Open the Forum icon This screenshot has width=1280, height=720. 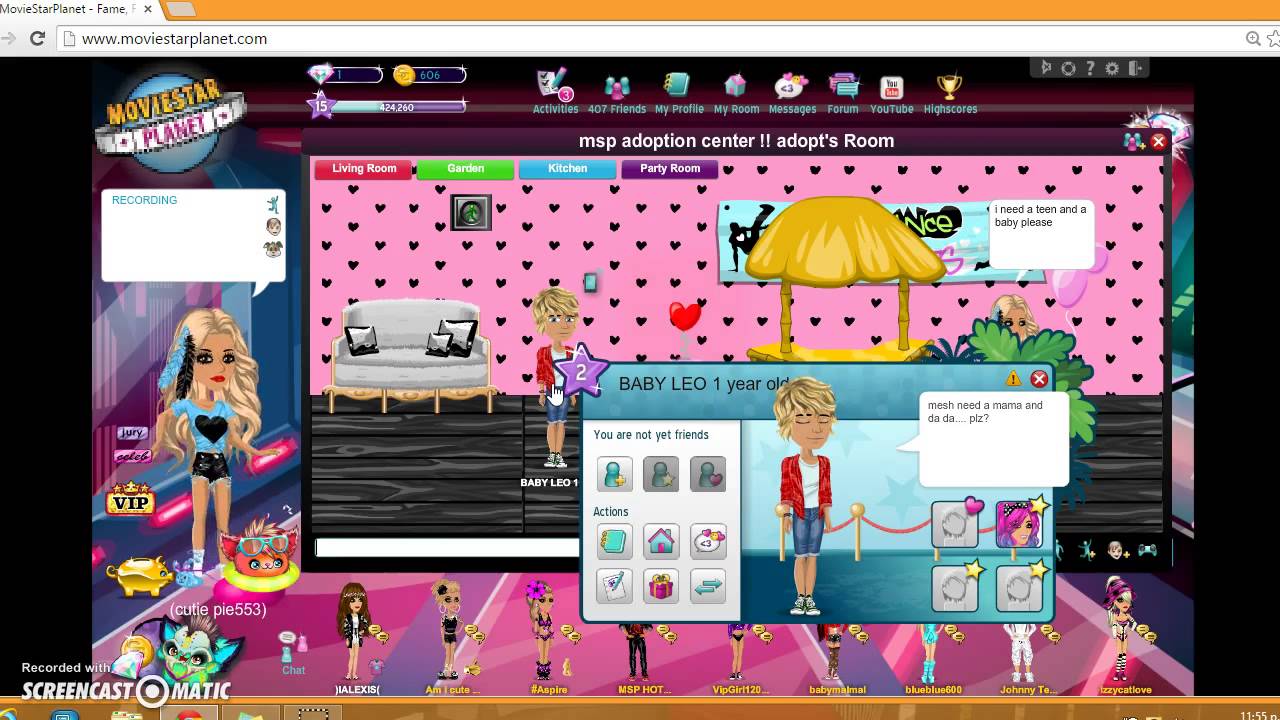pos(843,86)
